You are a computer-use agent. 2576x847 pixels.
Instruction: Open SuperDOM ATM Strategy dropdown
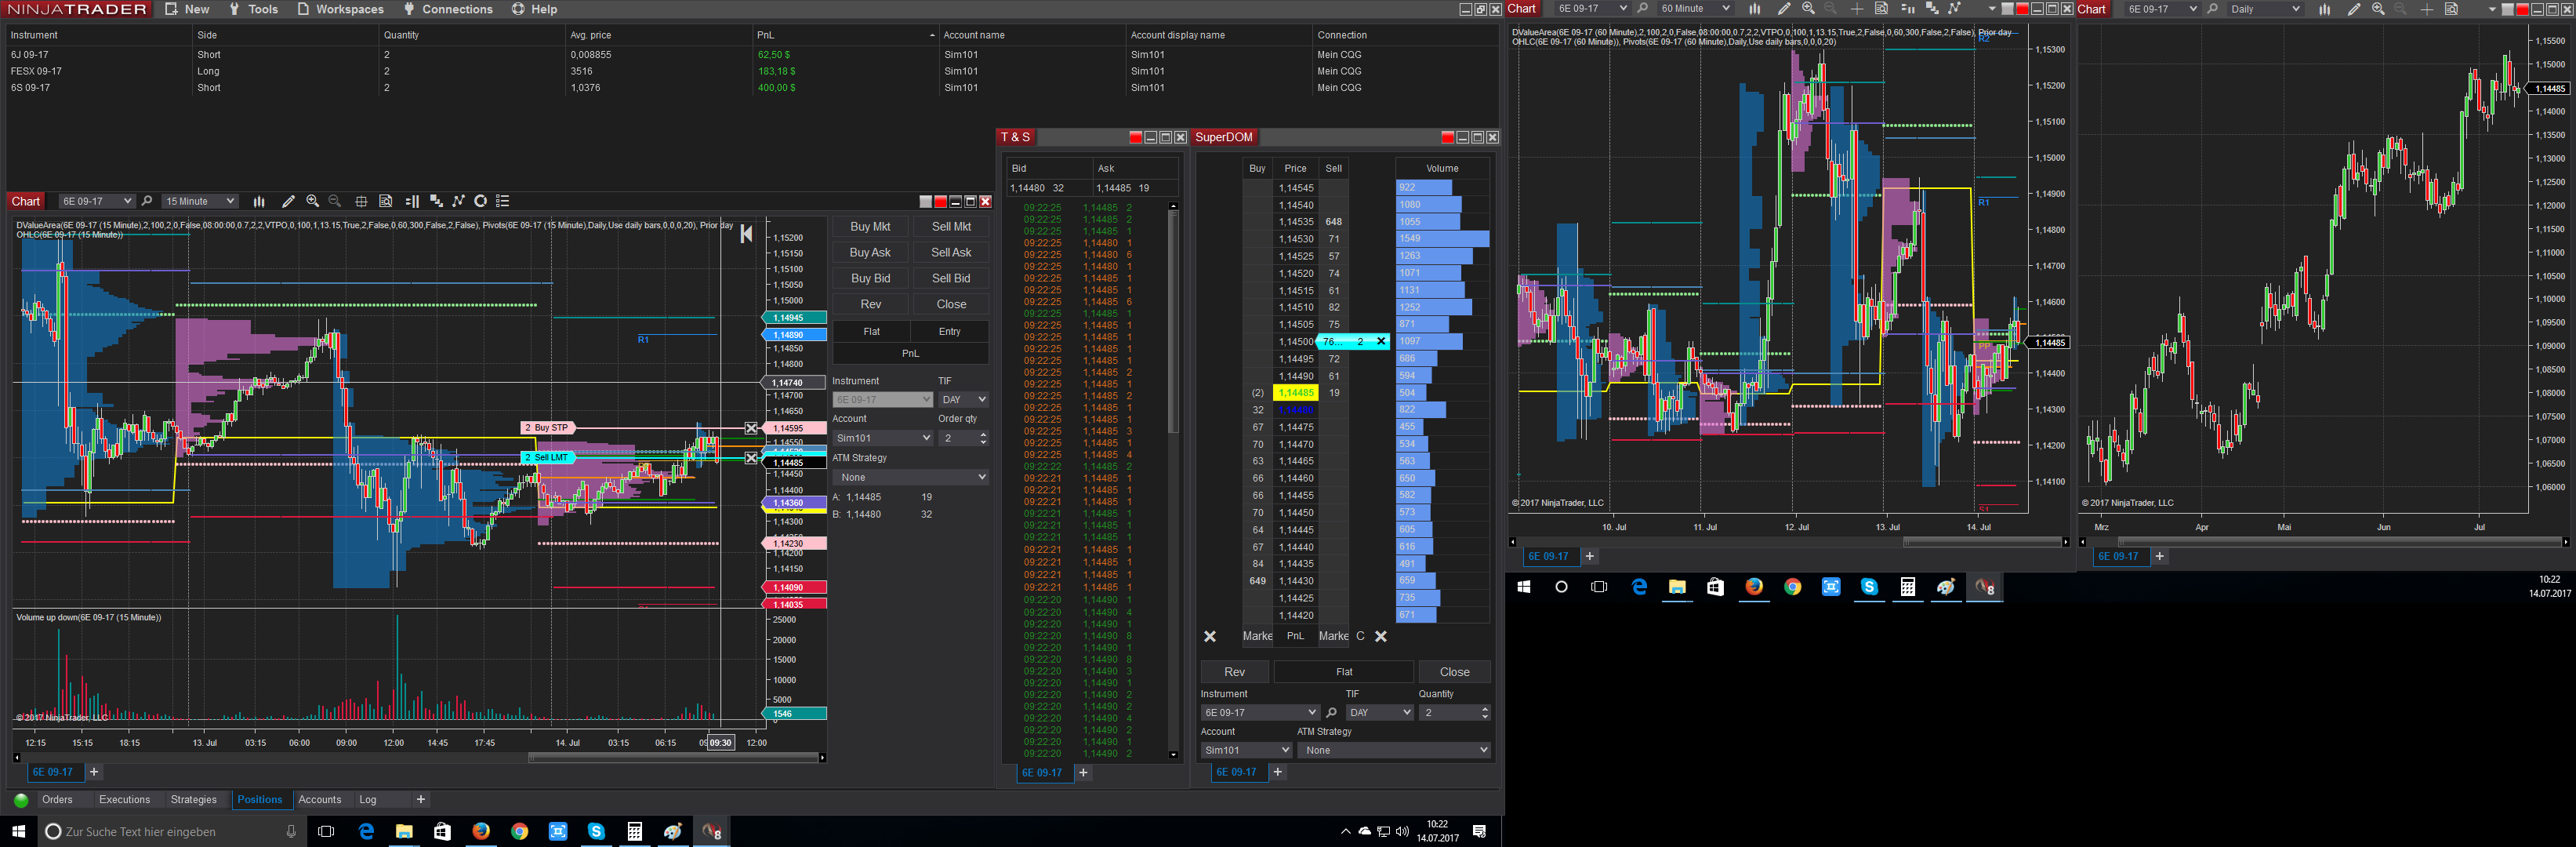1394,750
